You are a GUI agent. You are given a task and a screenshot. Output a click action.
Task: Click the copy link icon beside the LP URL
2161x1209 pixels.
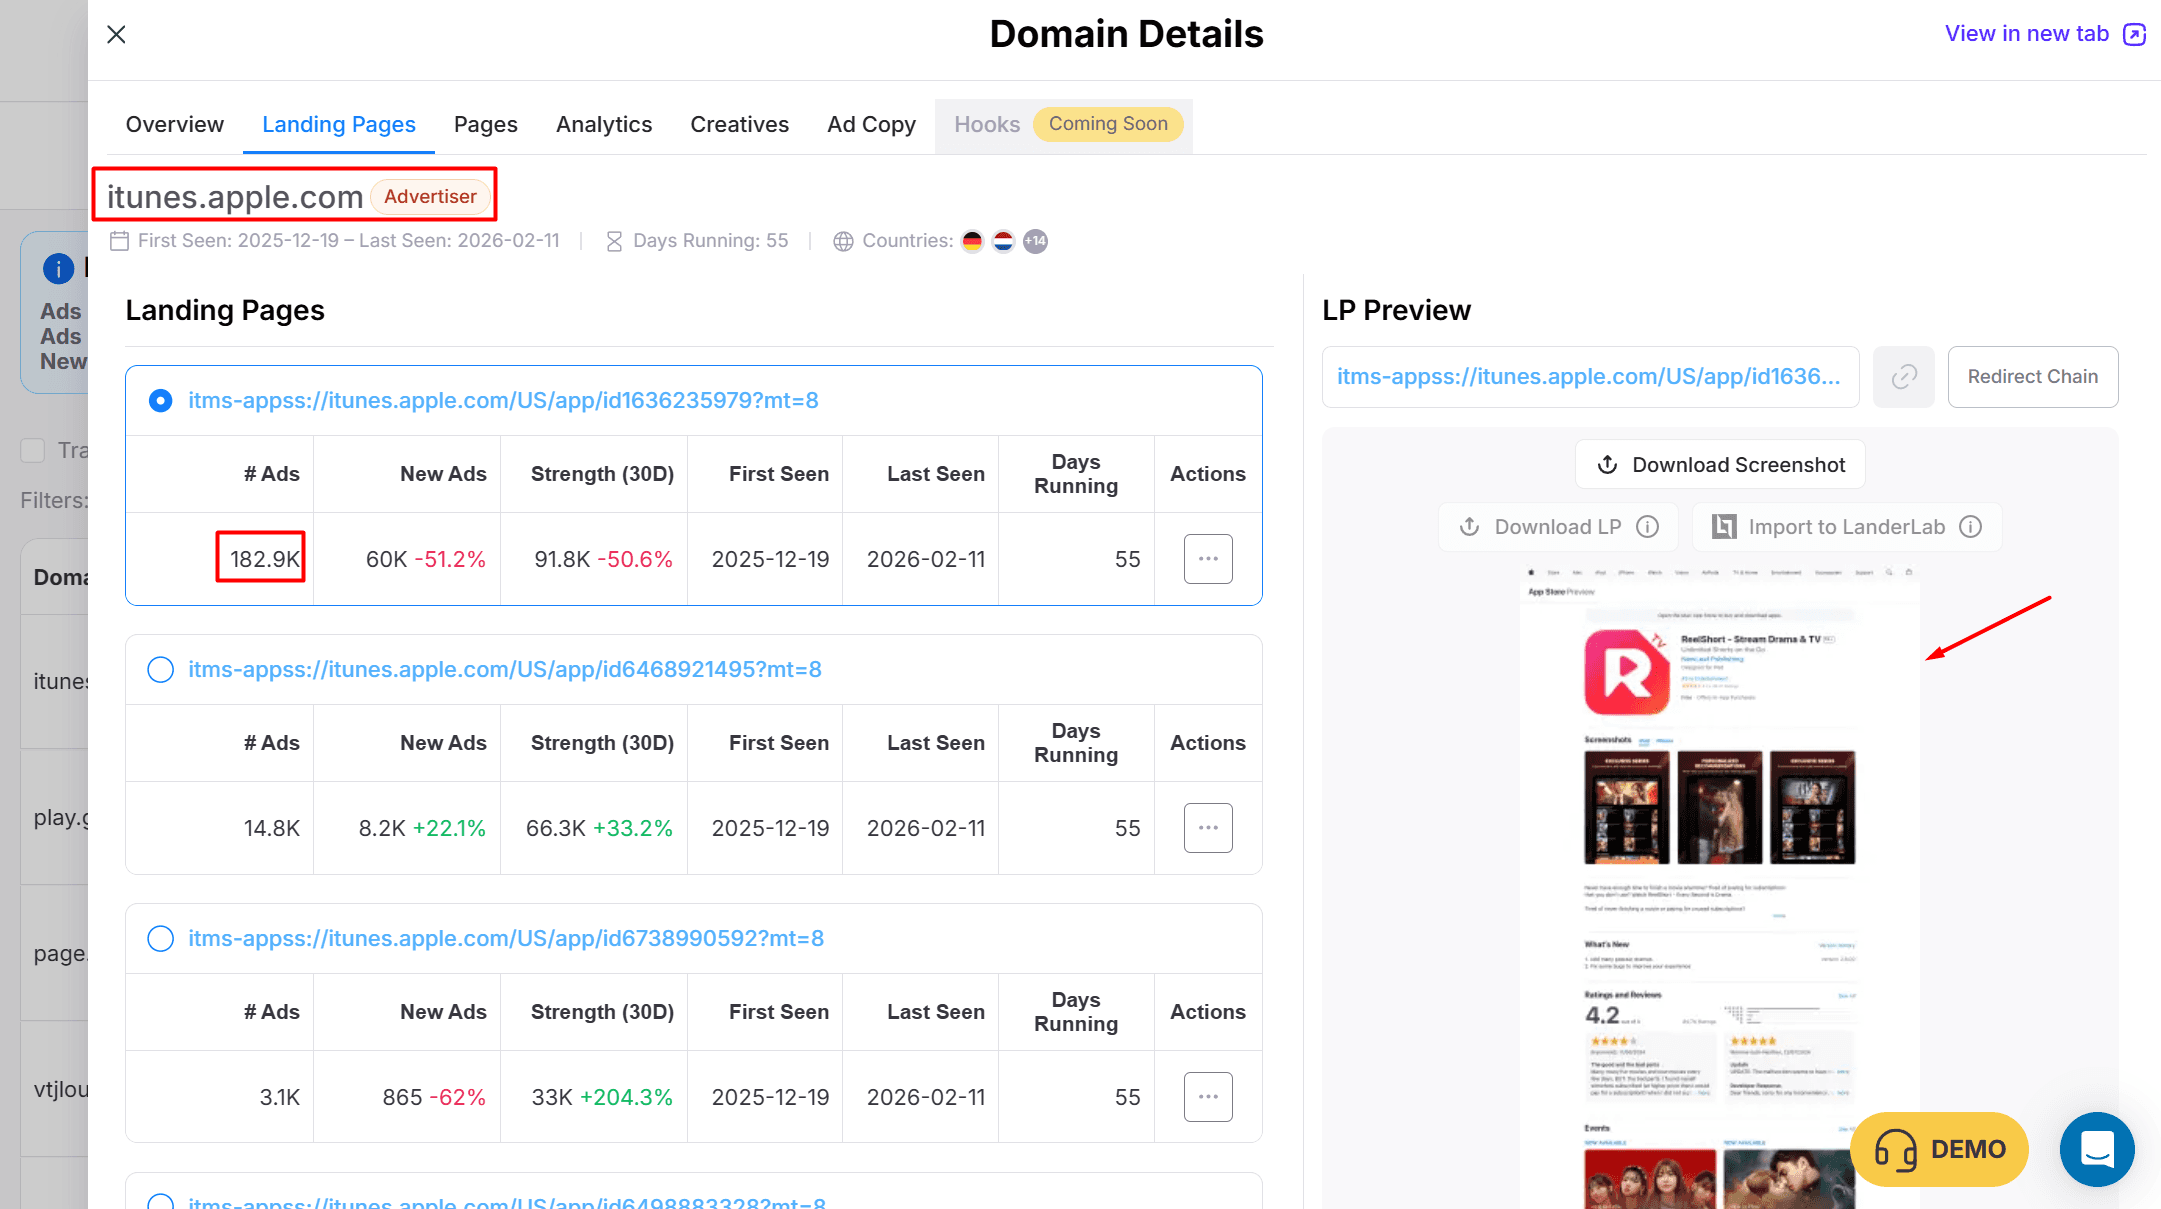tap(1903, 377)
